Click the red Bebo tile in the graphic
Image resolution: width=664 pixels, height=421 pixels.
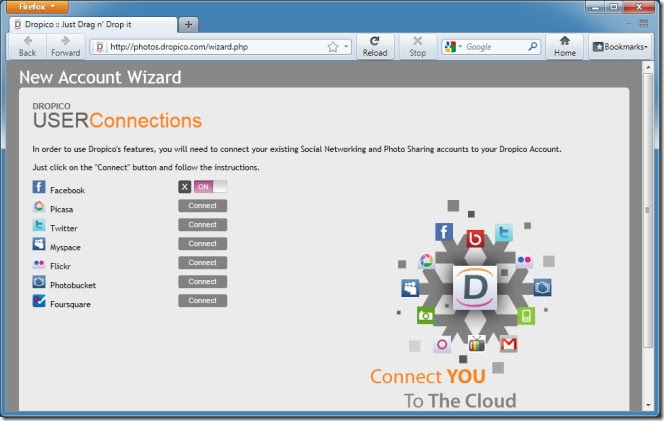coord(475,238)
